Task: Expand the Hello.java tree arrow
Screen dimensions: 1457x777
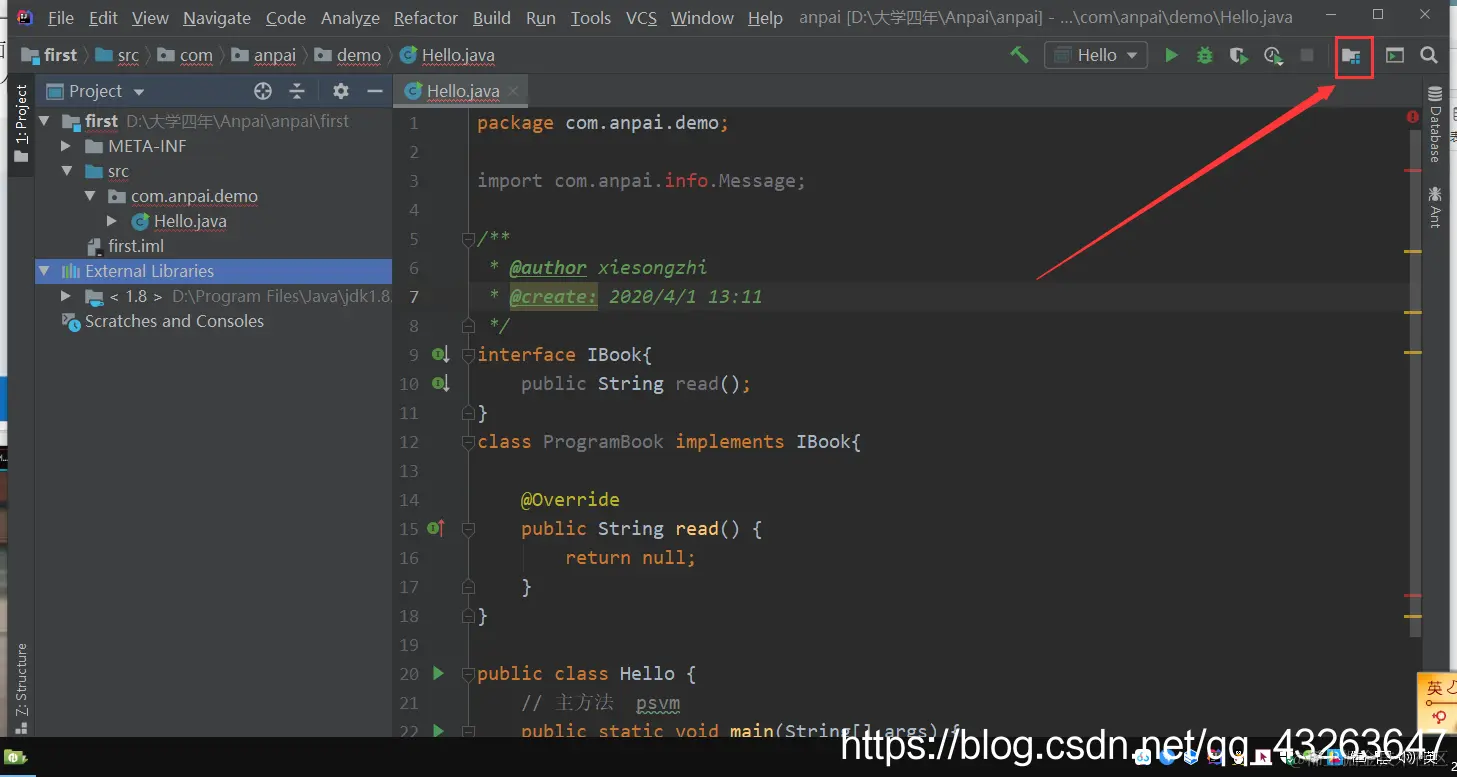Action: pyautogui.click(x=112, y=221)
